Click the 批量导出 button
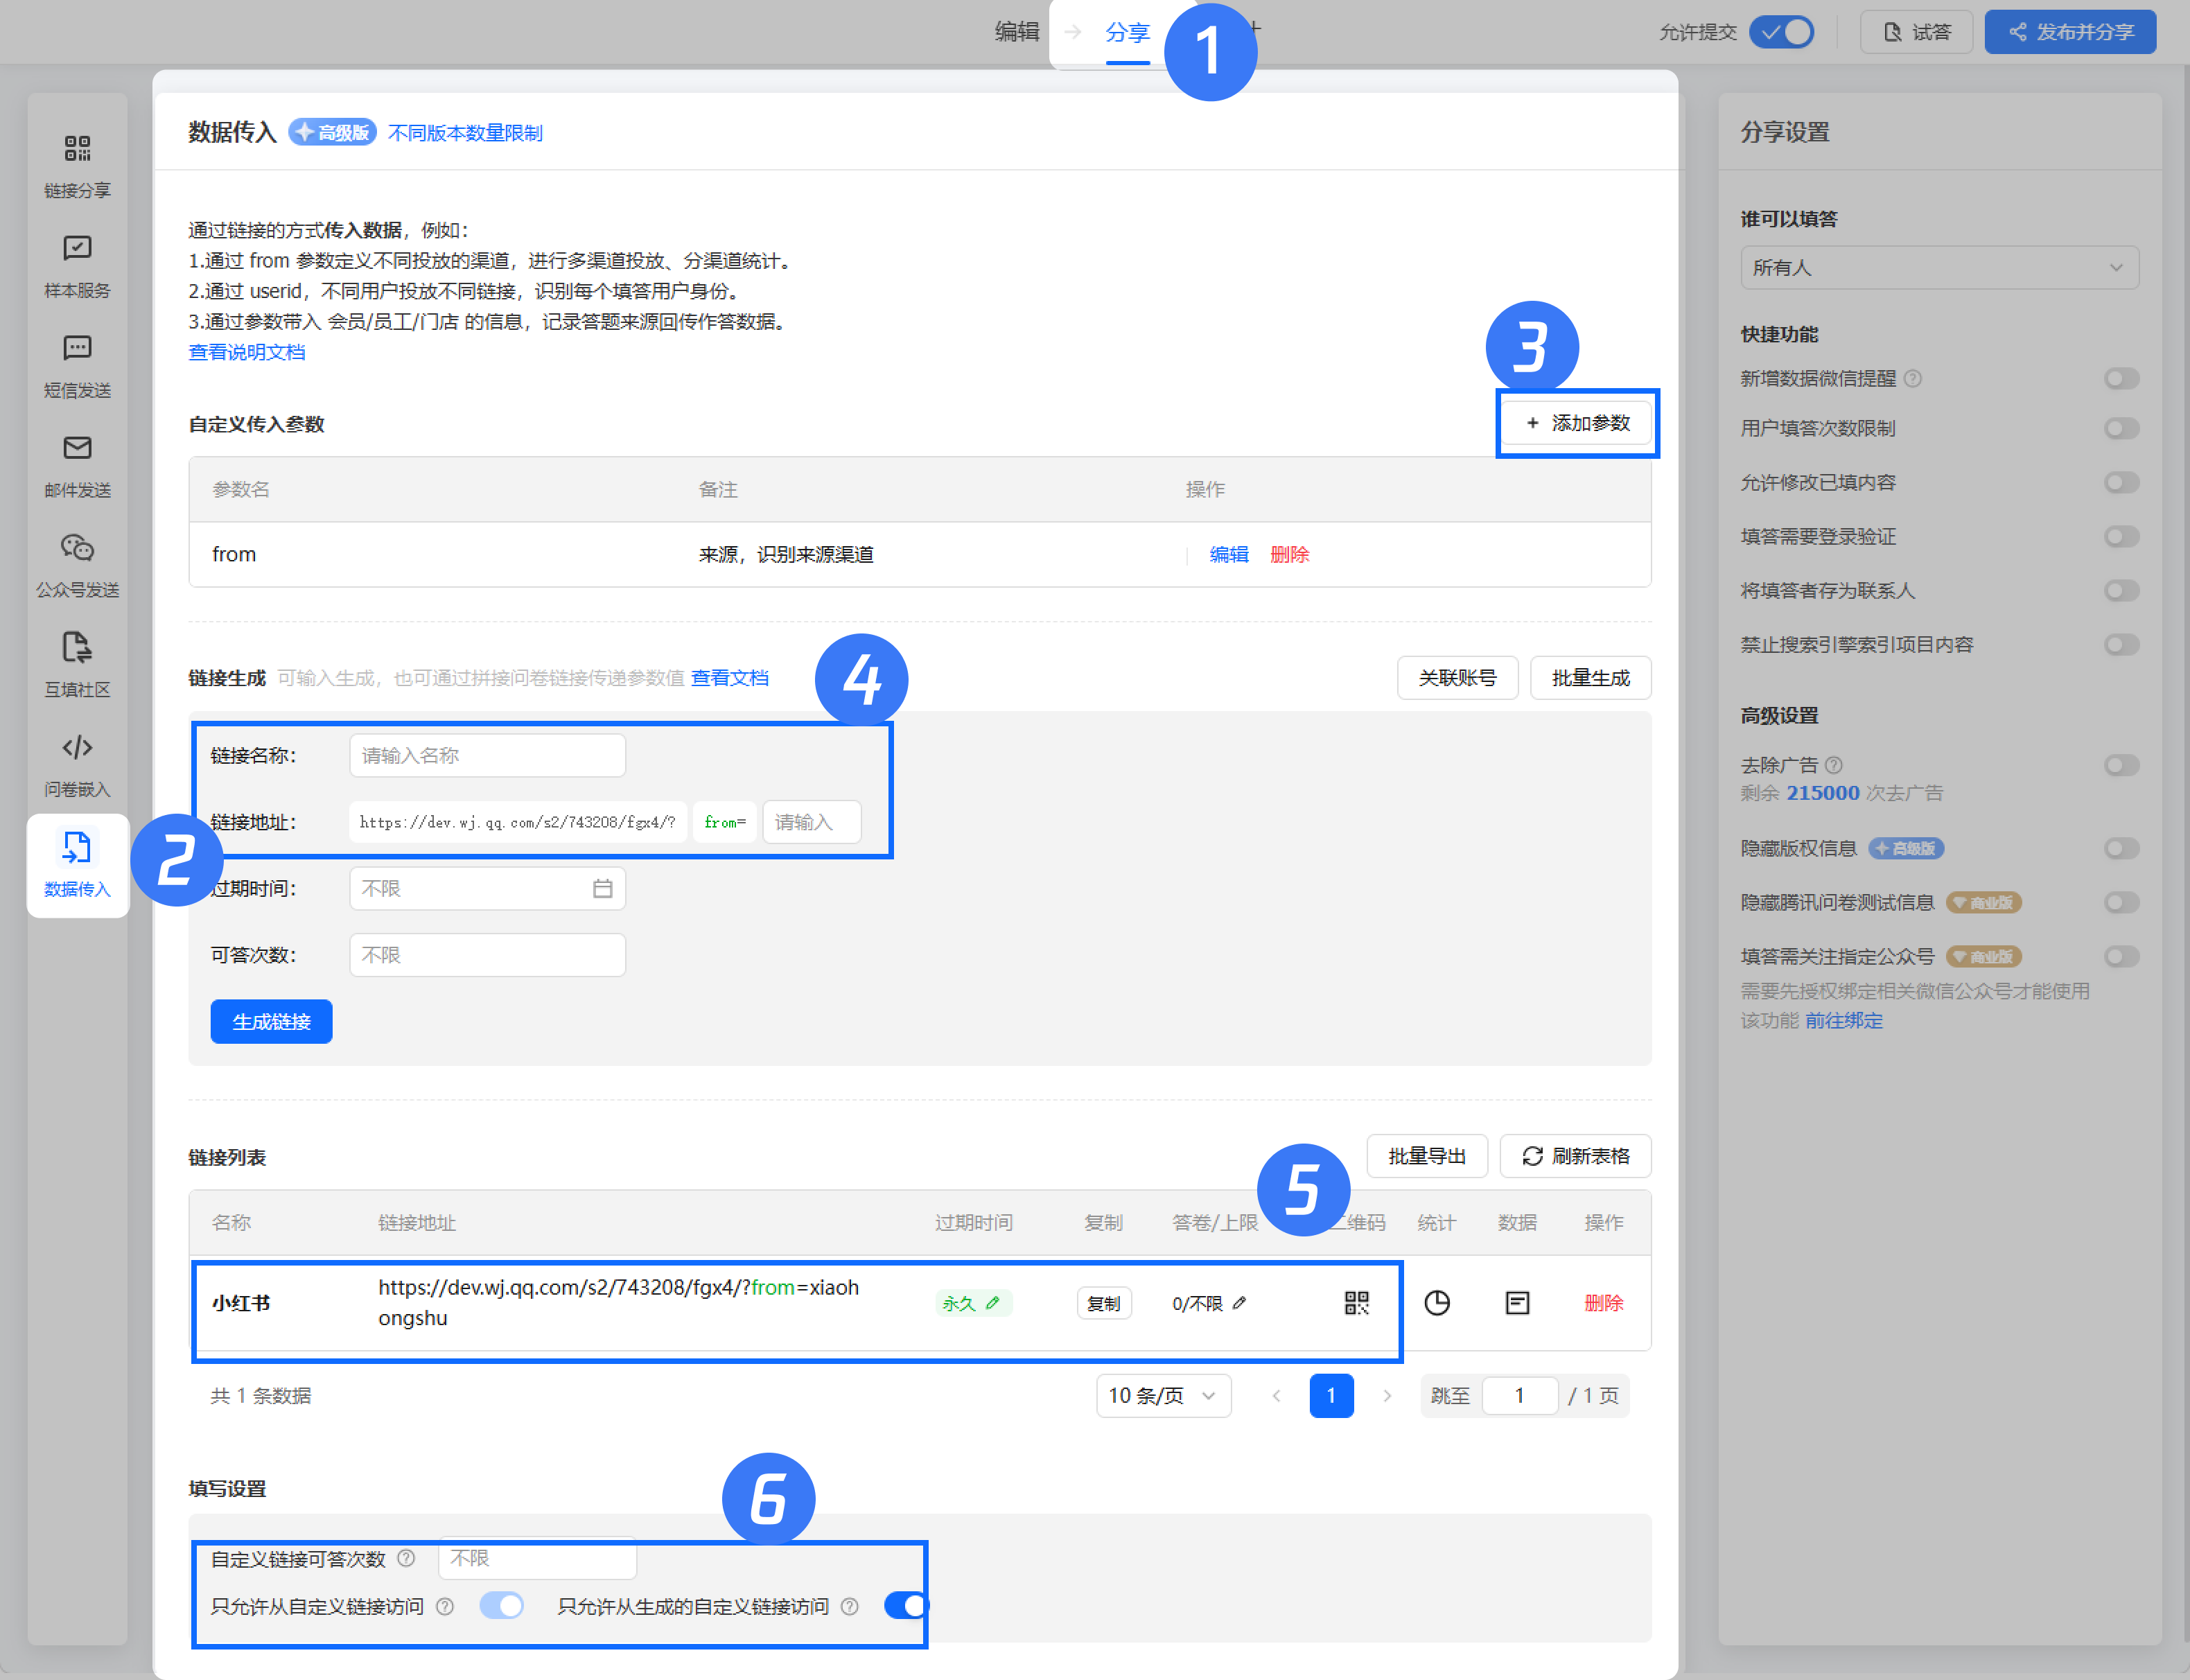This screenshot has height=1680, width=2190. click(1427, 1156)
